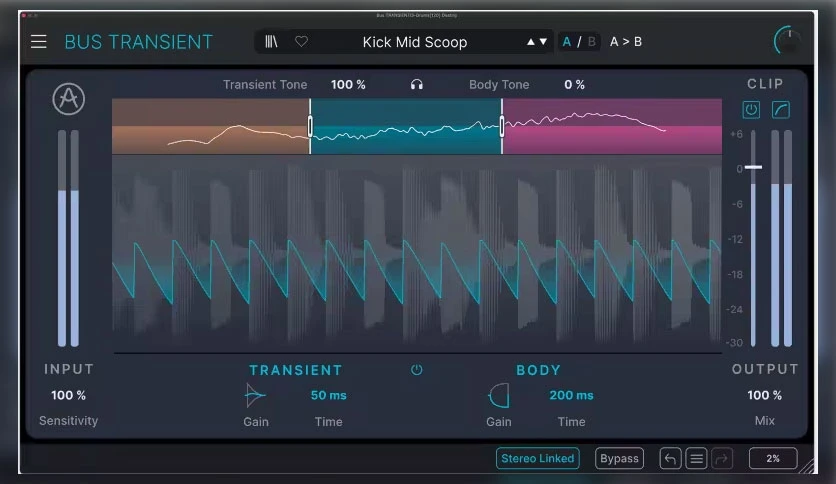The image size is (836, 484).
Task: Copy settings with A > B
Action: click(x=626, y=42)
